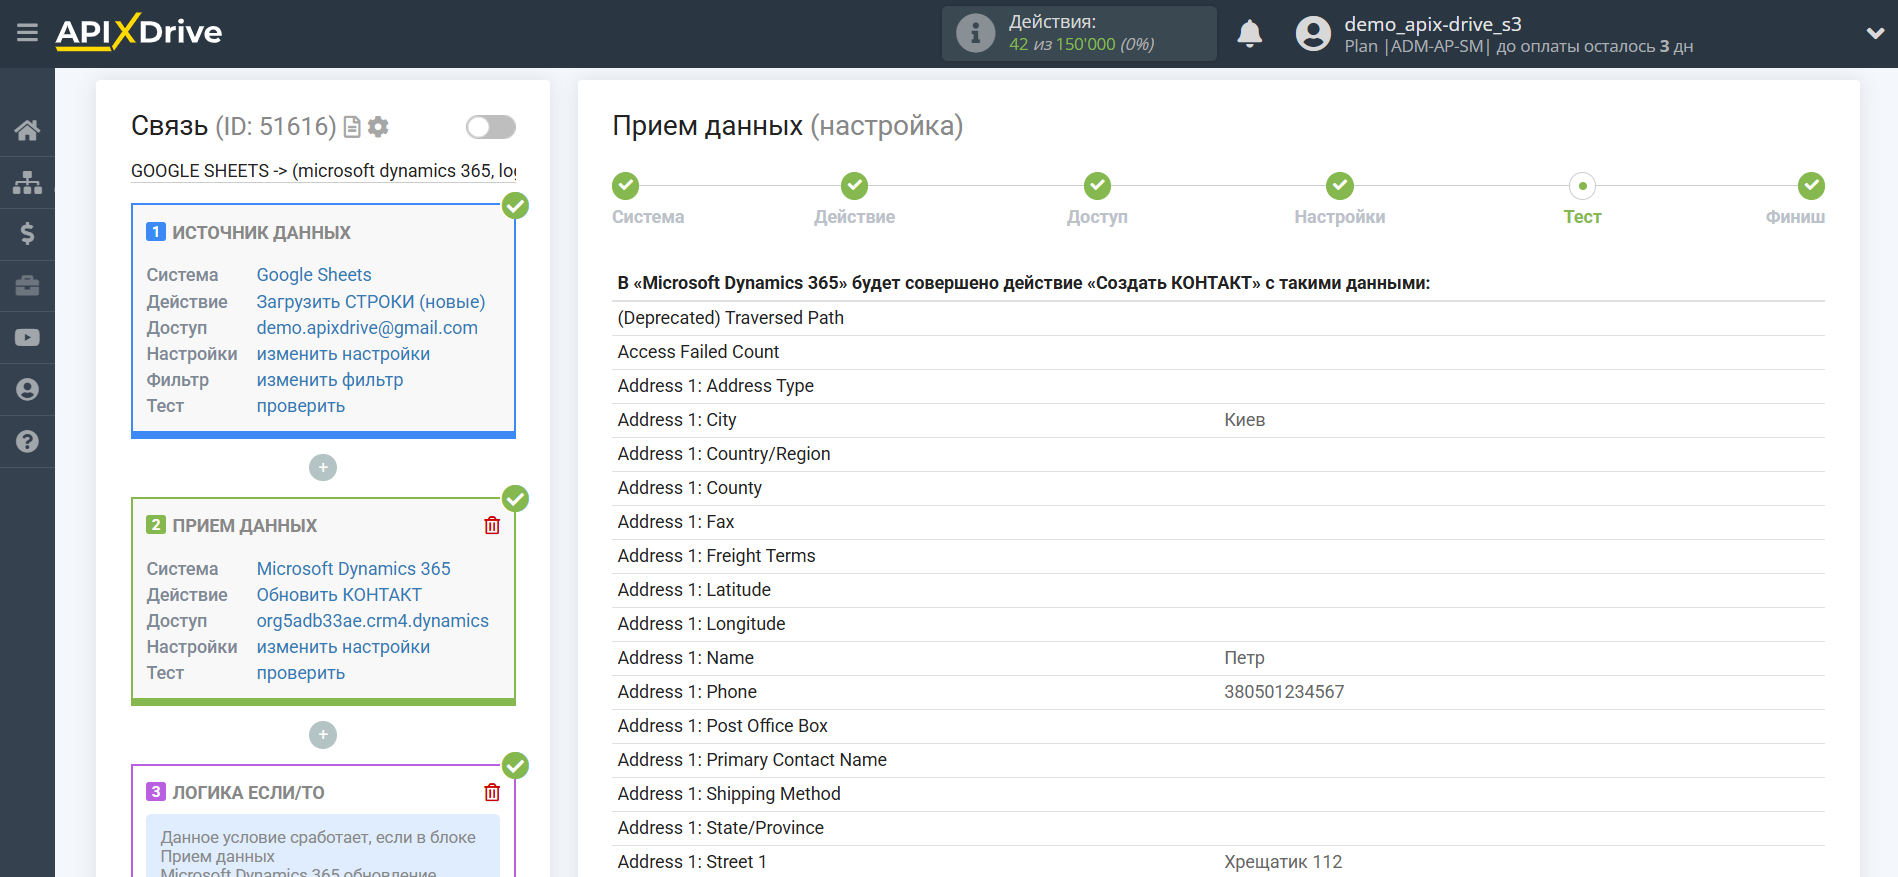1898x877 pixels.
Task: Click the user avatar icon
Action: pyautogui.click(x=1313, y=34)
